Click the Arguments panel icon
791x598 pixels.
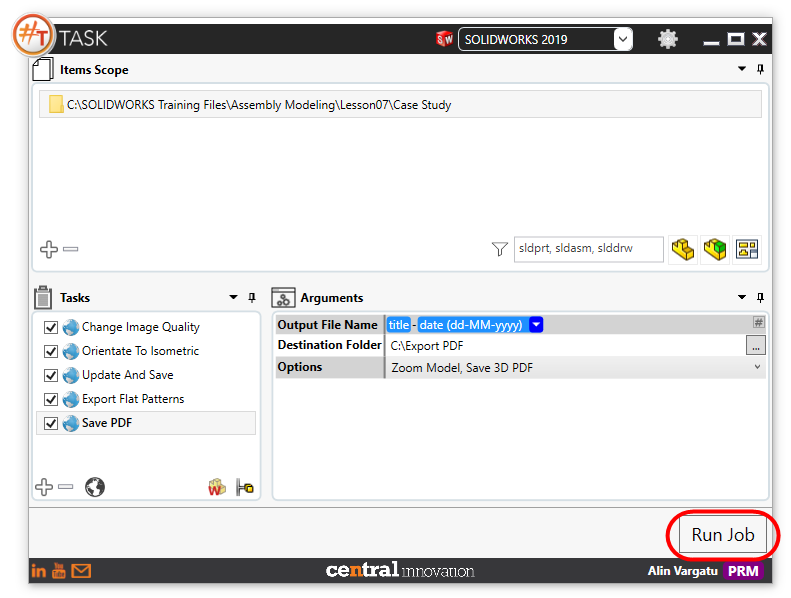[283, 297]
